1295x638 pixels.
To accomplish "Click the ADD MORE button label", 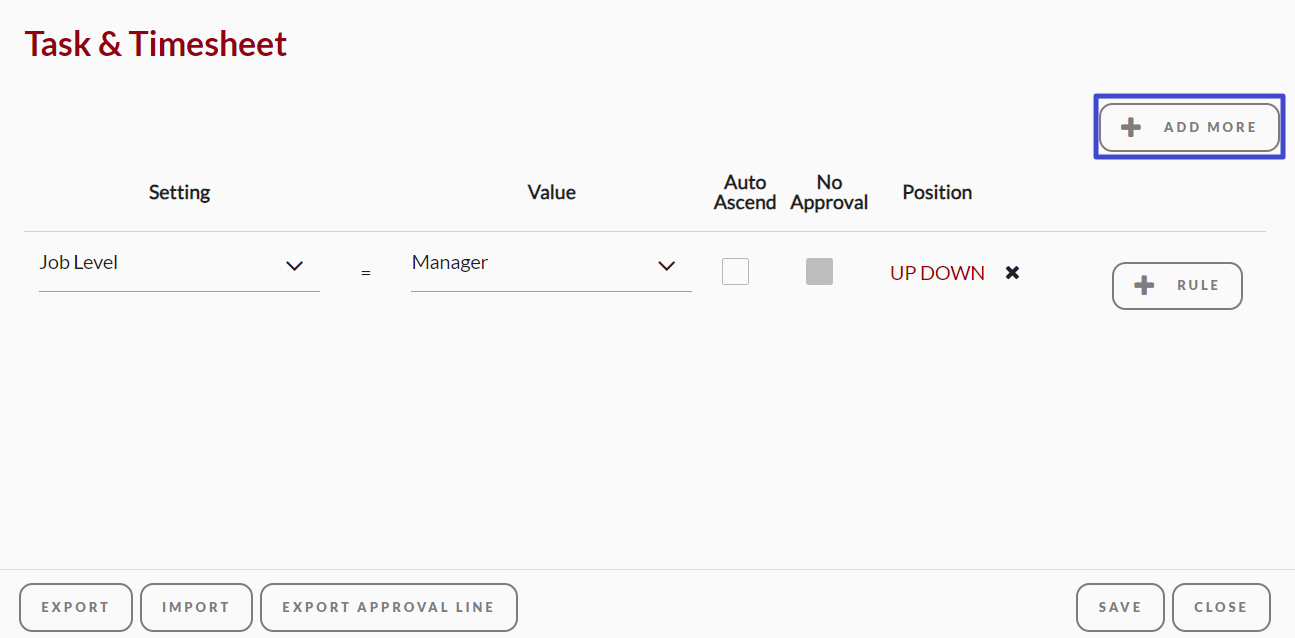I will click(x=1210, y=127).
